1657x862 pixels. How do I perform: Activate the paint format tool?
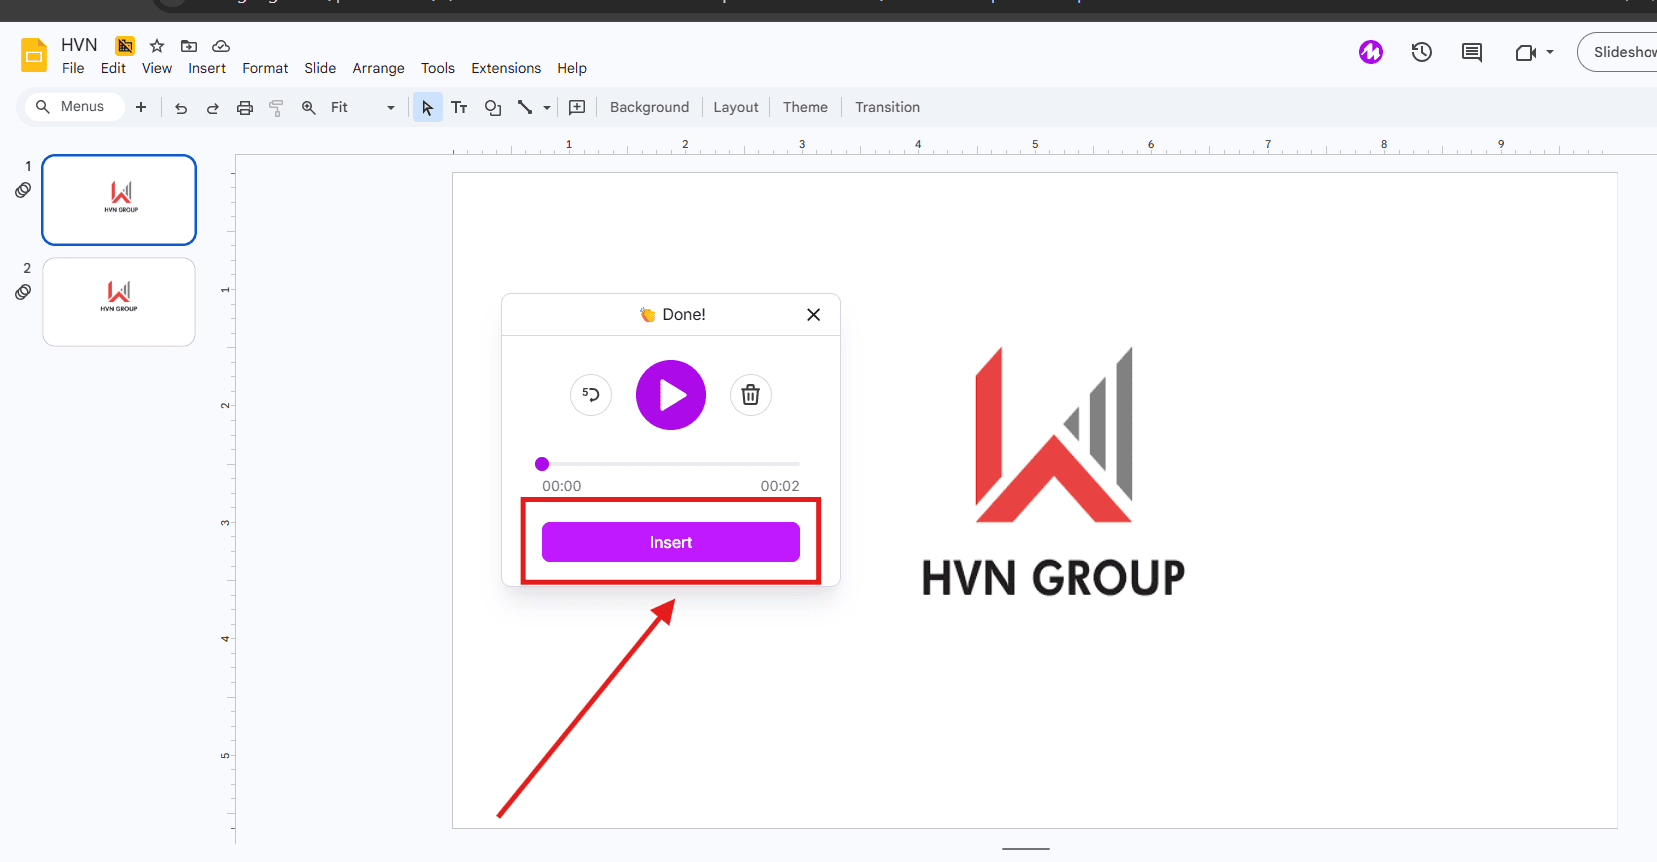[277, 108]
